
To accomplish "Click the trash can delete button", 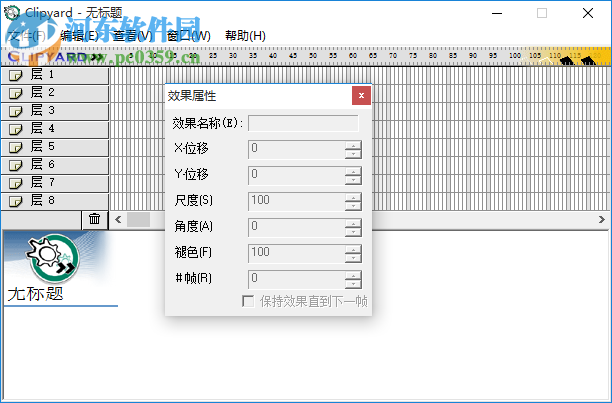I will click(x=94, y=220).
